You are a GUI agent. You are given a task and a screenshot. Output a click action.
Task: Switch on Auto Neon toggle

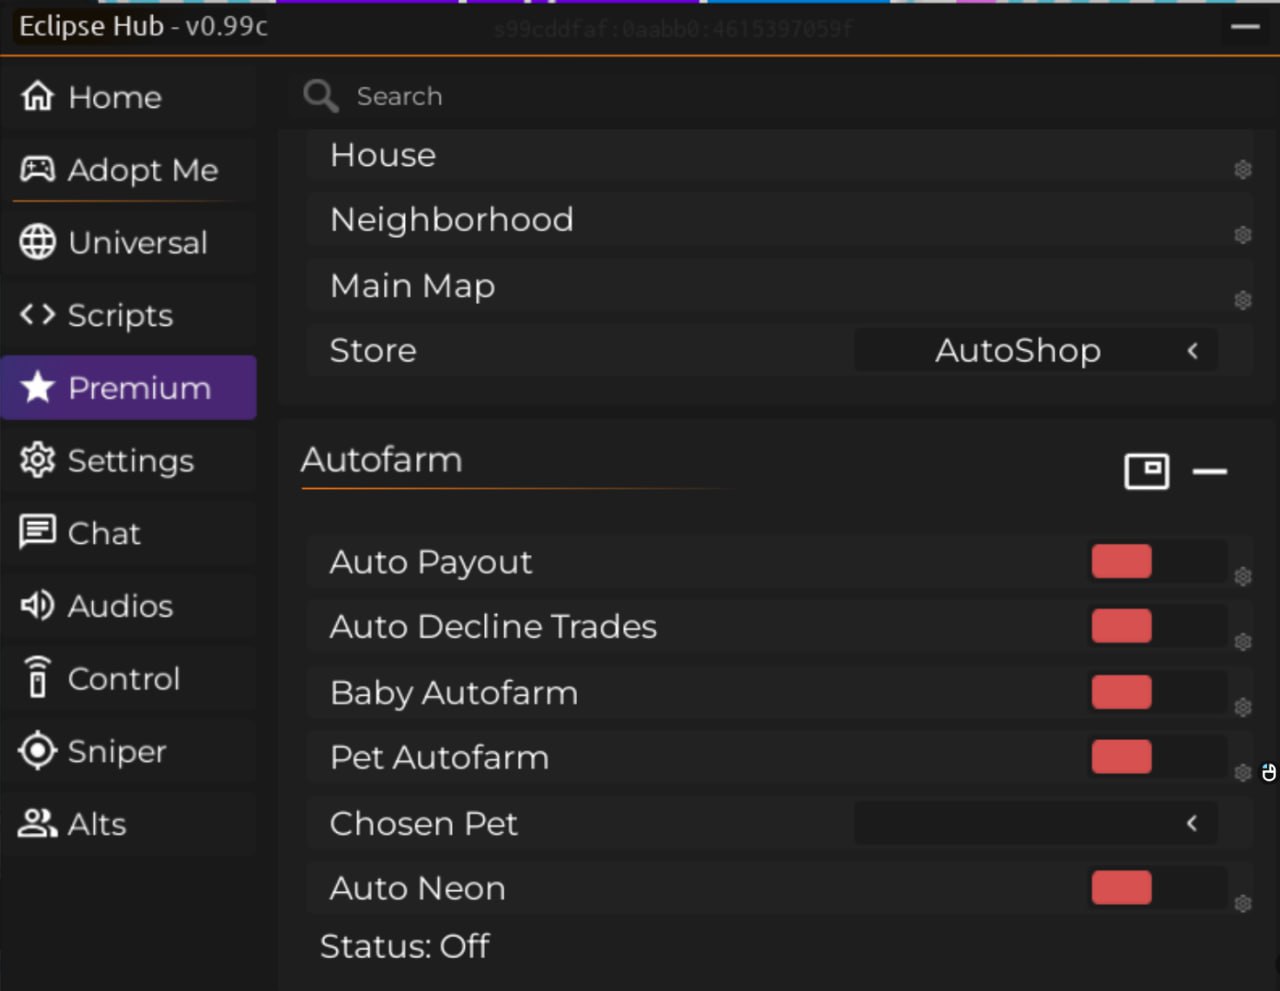coord(1157,888)
